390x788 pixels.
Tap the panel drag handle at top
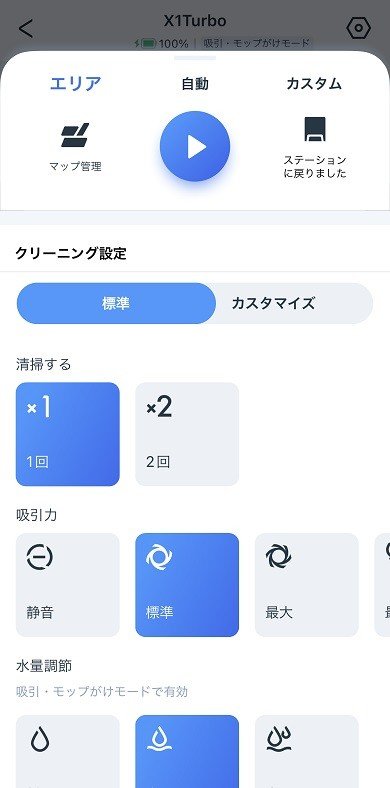195,58
